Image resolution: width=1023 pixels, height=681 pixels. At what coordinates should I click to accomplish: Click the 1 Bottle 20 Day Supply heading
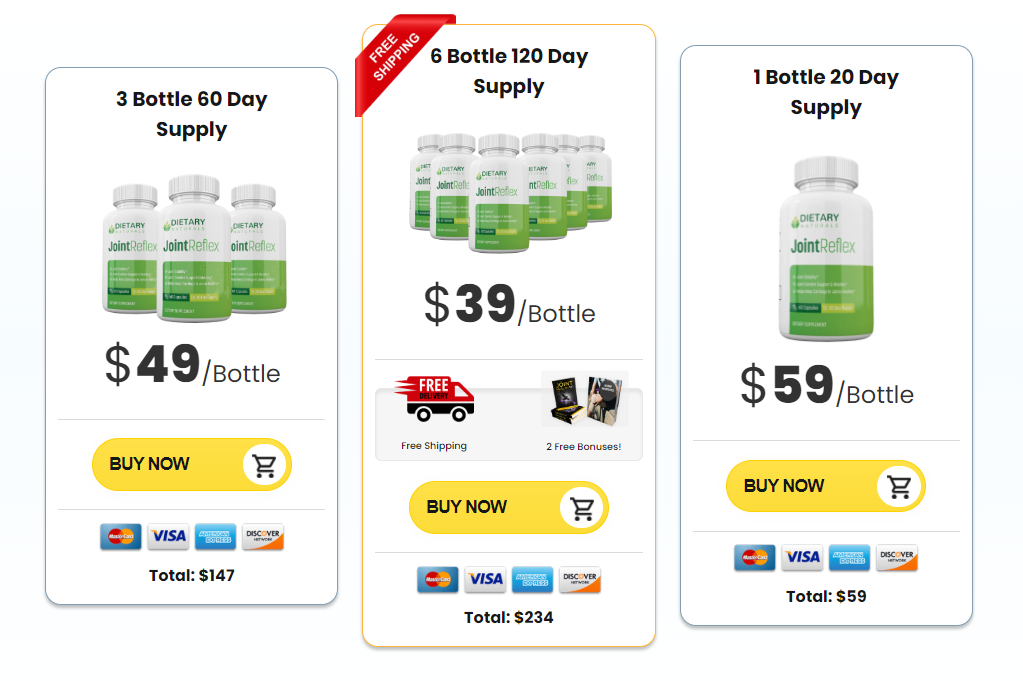[826, 92]
